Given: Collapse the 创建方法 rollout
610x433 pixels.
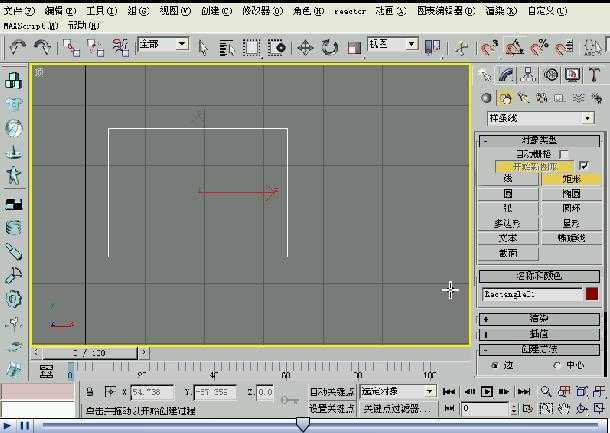Looking at the screenshot, I should point(539,349).
